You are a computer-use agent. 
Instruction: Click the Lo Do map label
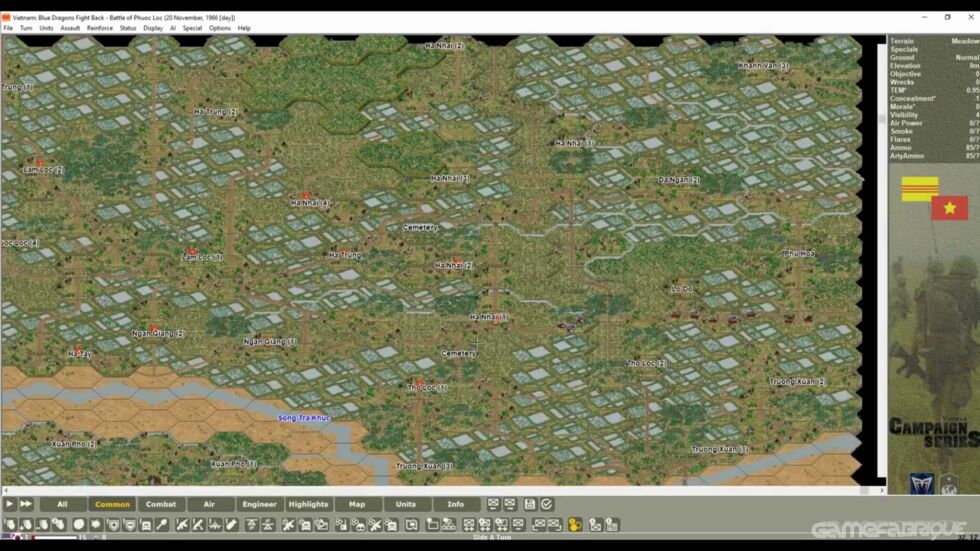[x=682, y=289]
